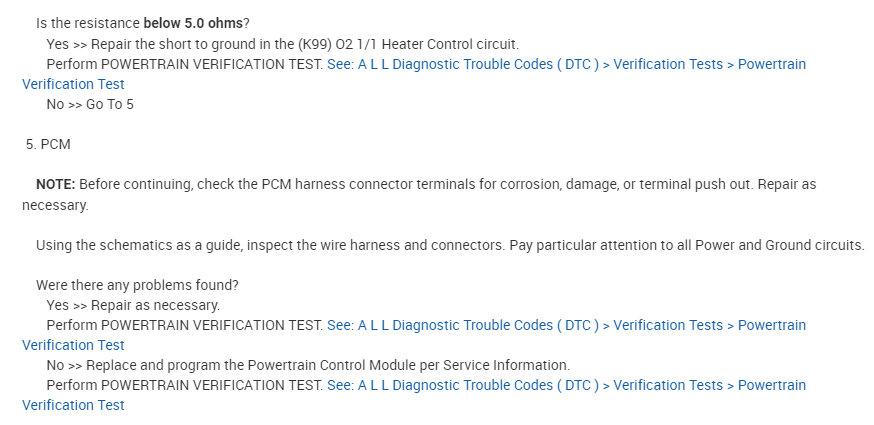This screenshot has width=874, height=425.
Task: Click the bold 'below 5.0 ohms' text
Action: pyautogui.click(x=193, y=22)
